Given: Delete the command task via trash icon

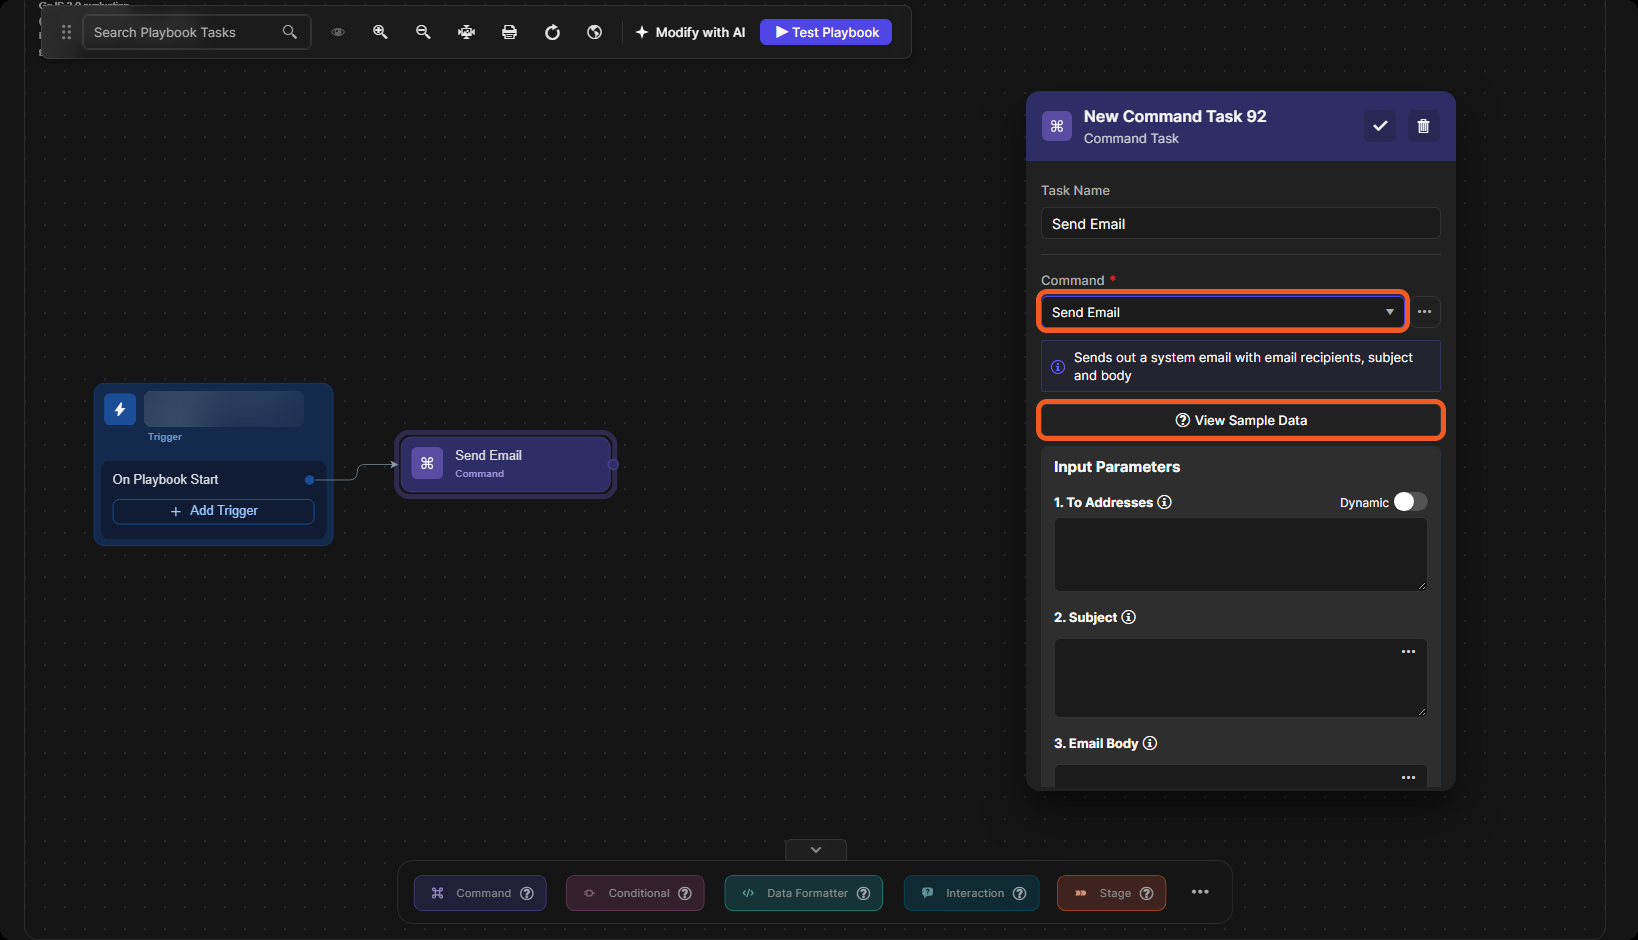Looking at the screenshot, I should 1424,126.
